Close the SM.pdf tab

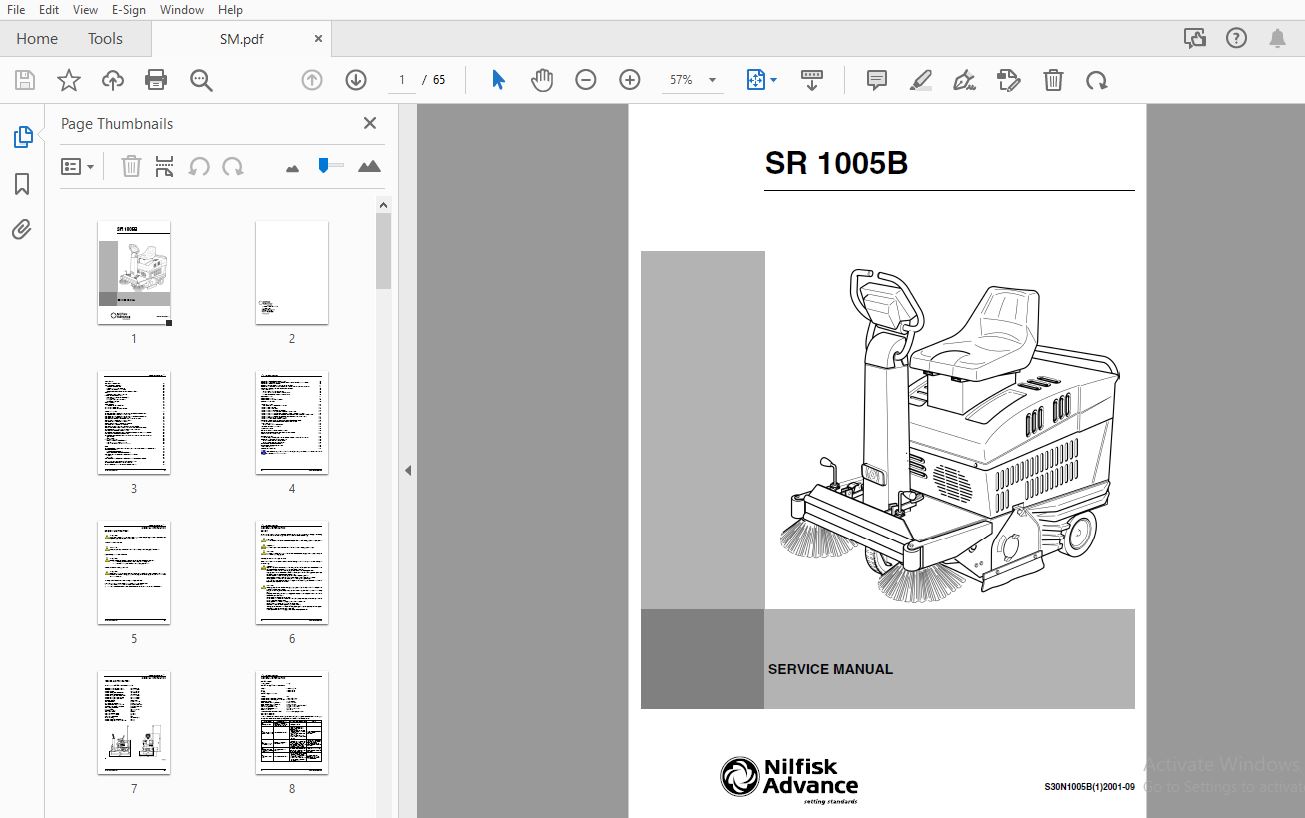coord(319,39)
